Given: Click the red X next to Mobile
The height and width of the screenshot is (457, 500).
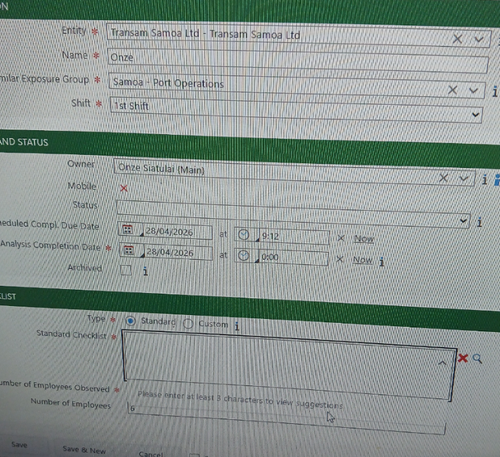Looking at the screenshot, I should click(124, 188).
